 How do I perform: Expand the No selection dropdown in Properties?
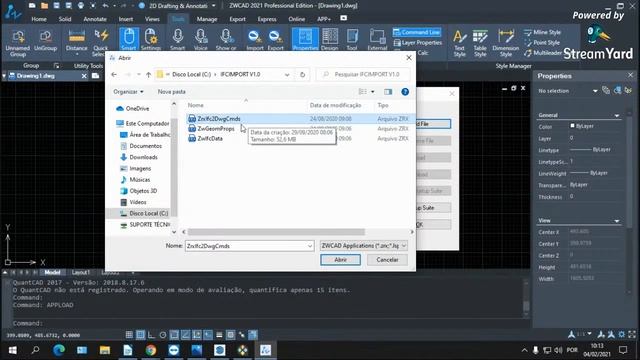pos(595,91)
